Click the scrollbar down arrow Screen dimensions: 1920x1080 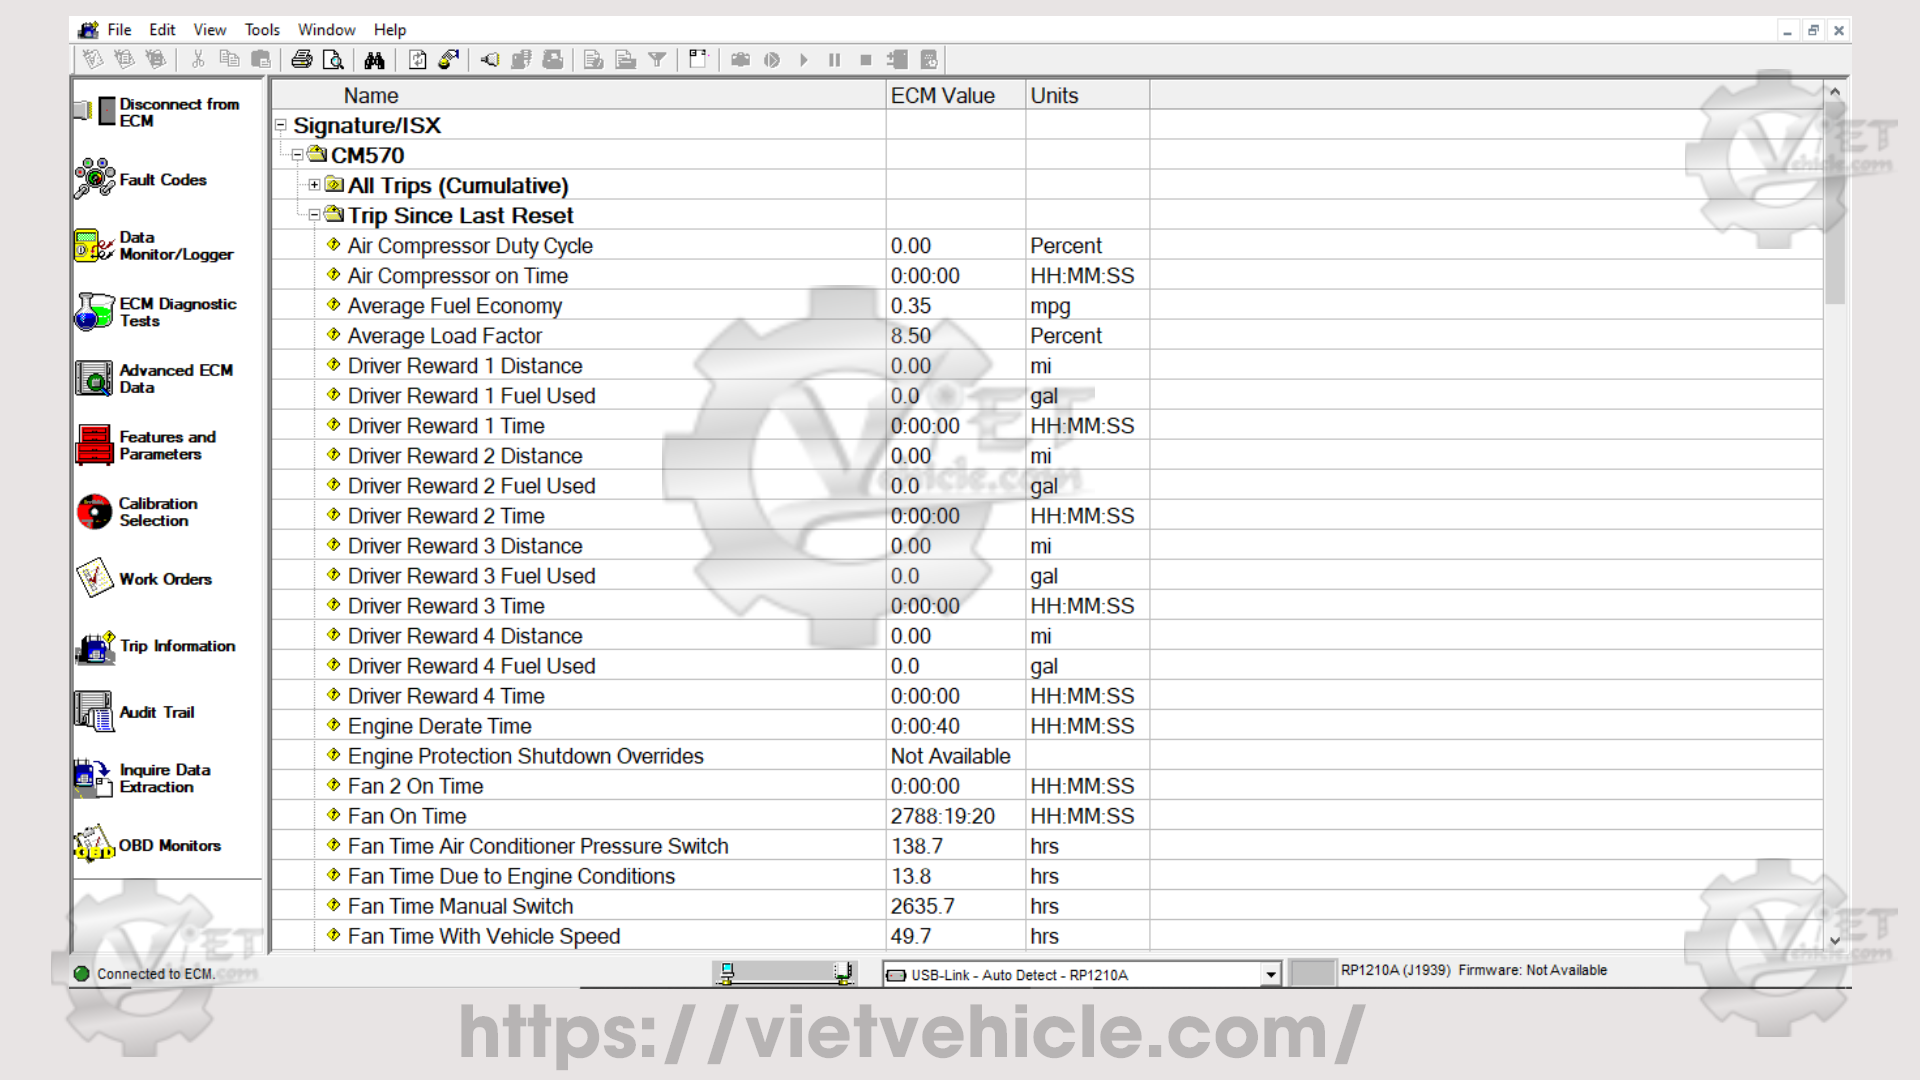point(1835,940)
